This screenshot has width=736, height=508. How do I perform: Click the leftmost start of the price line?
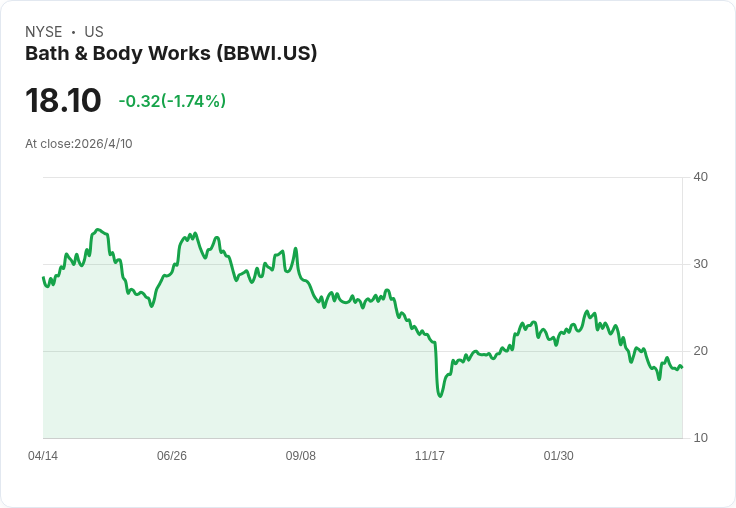tap(43, 277)
